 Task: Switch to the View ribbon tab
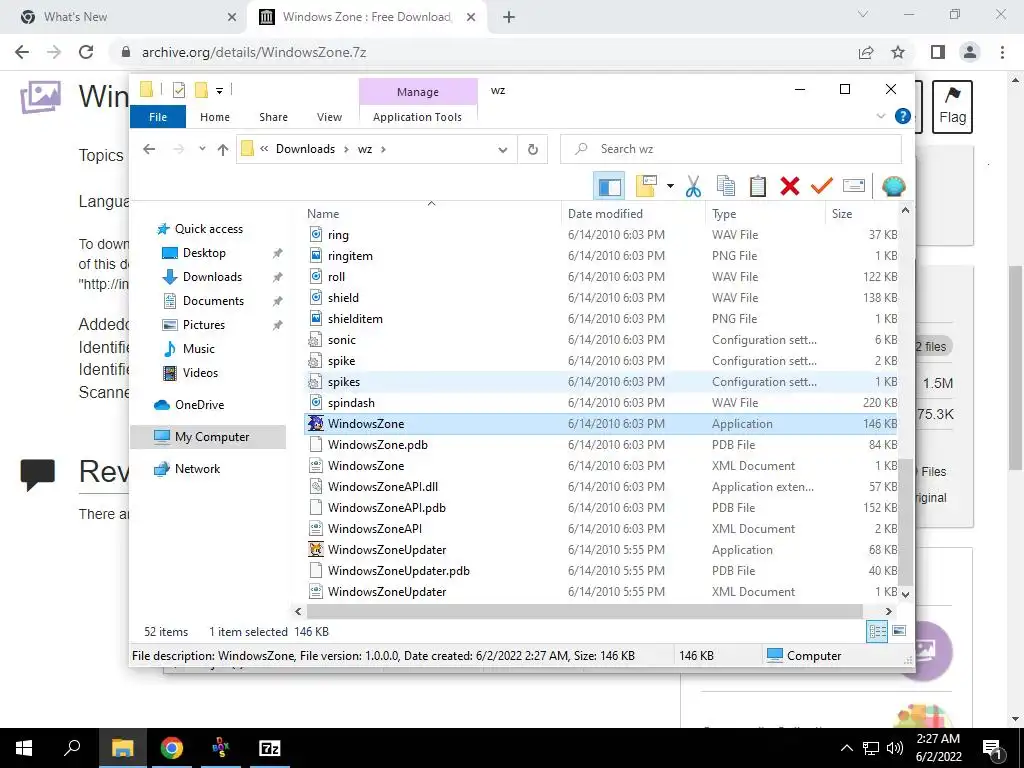pos(329,117)
